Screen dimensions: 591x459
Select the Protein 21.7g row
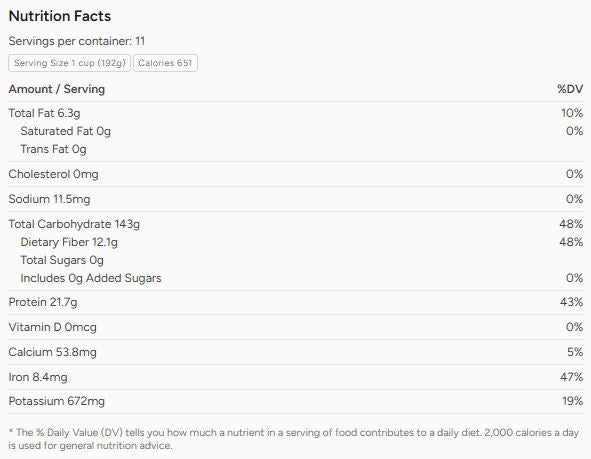296,302
